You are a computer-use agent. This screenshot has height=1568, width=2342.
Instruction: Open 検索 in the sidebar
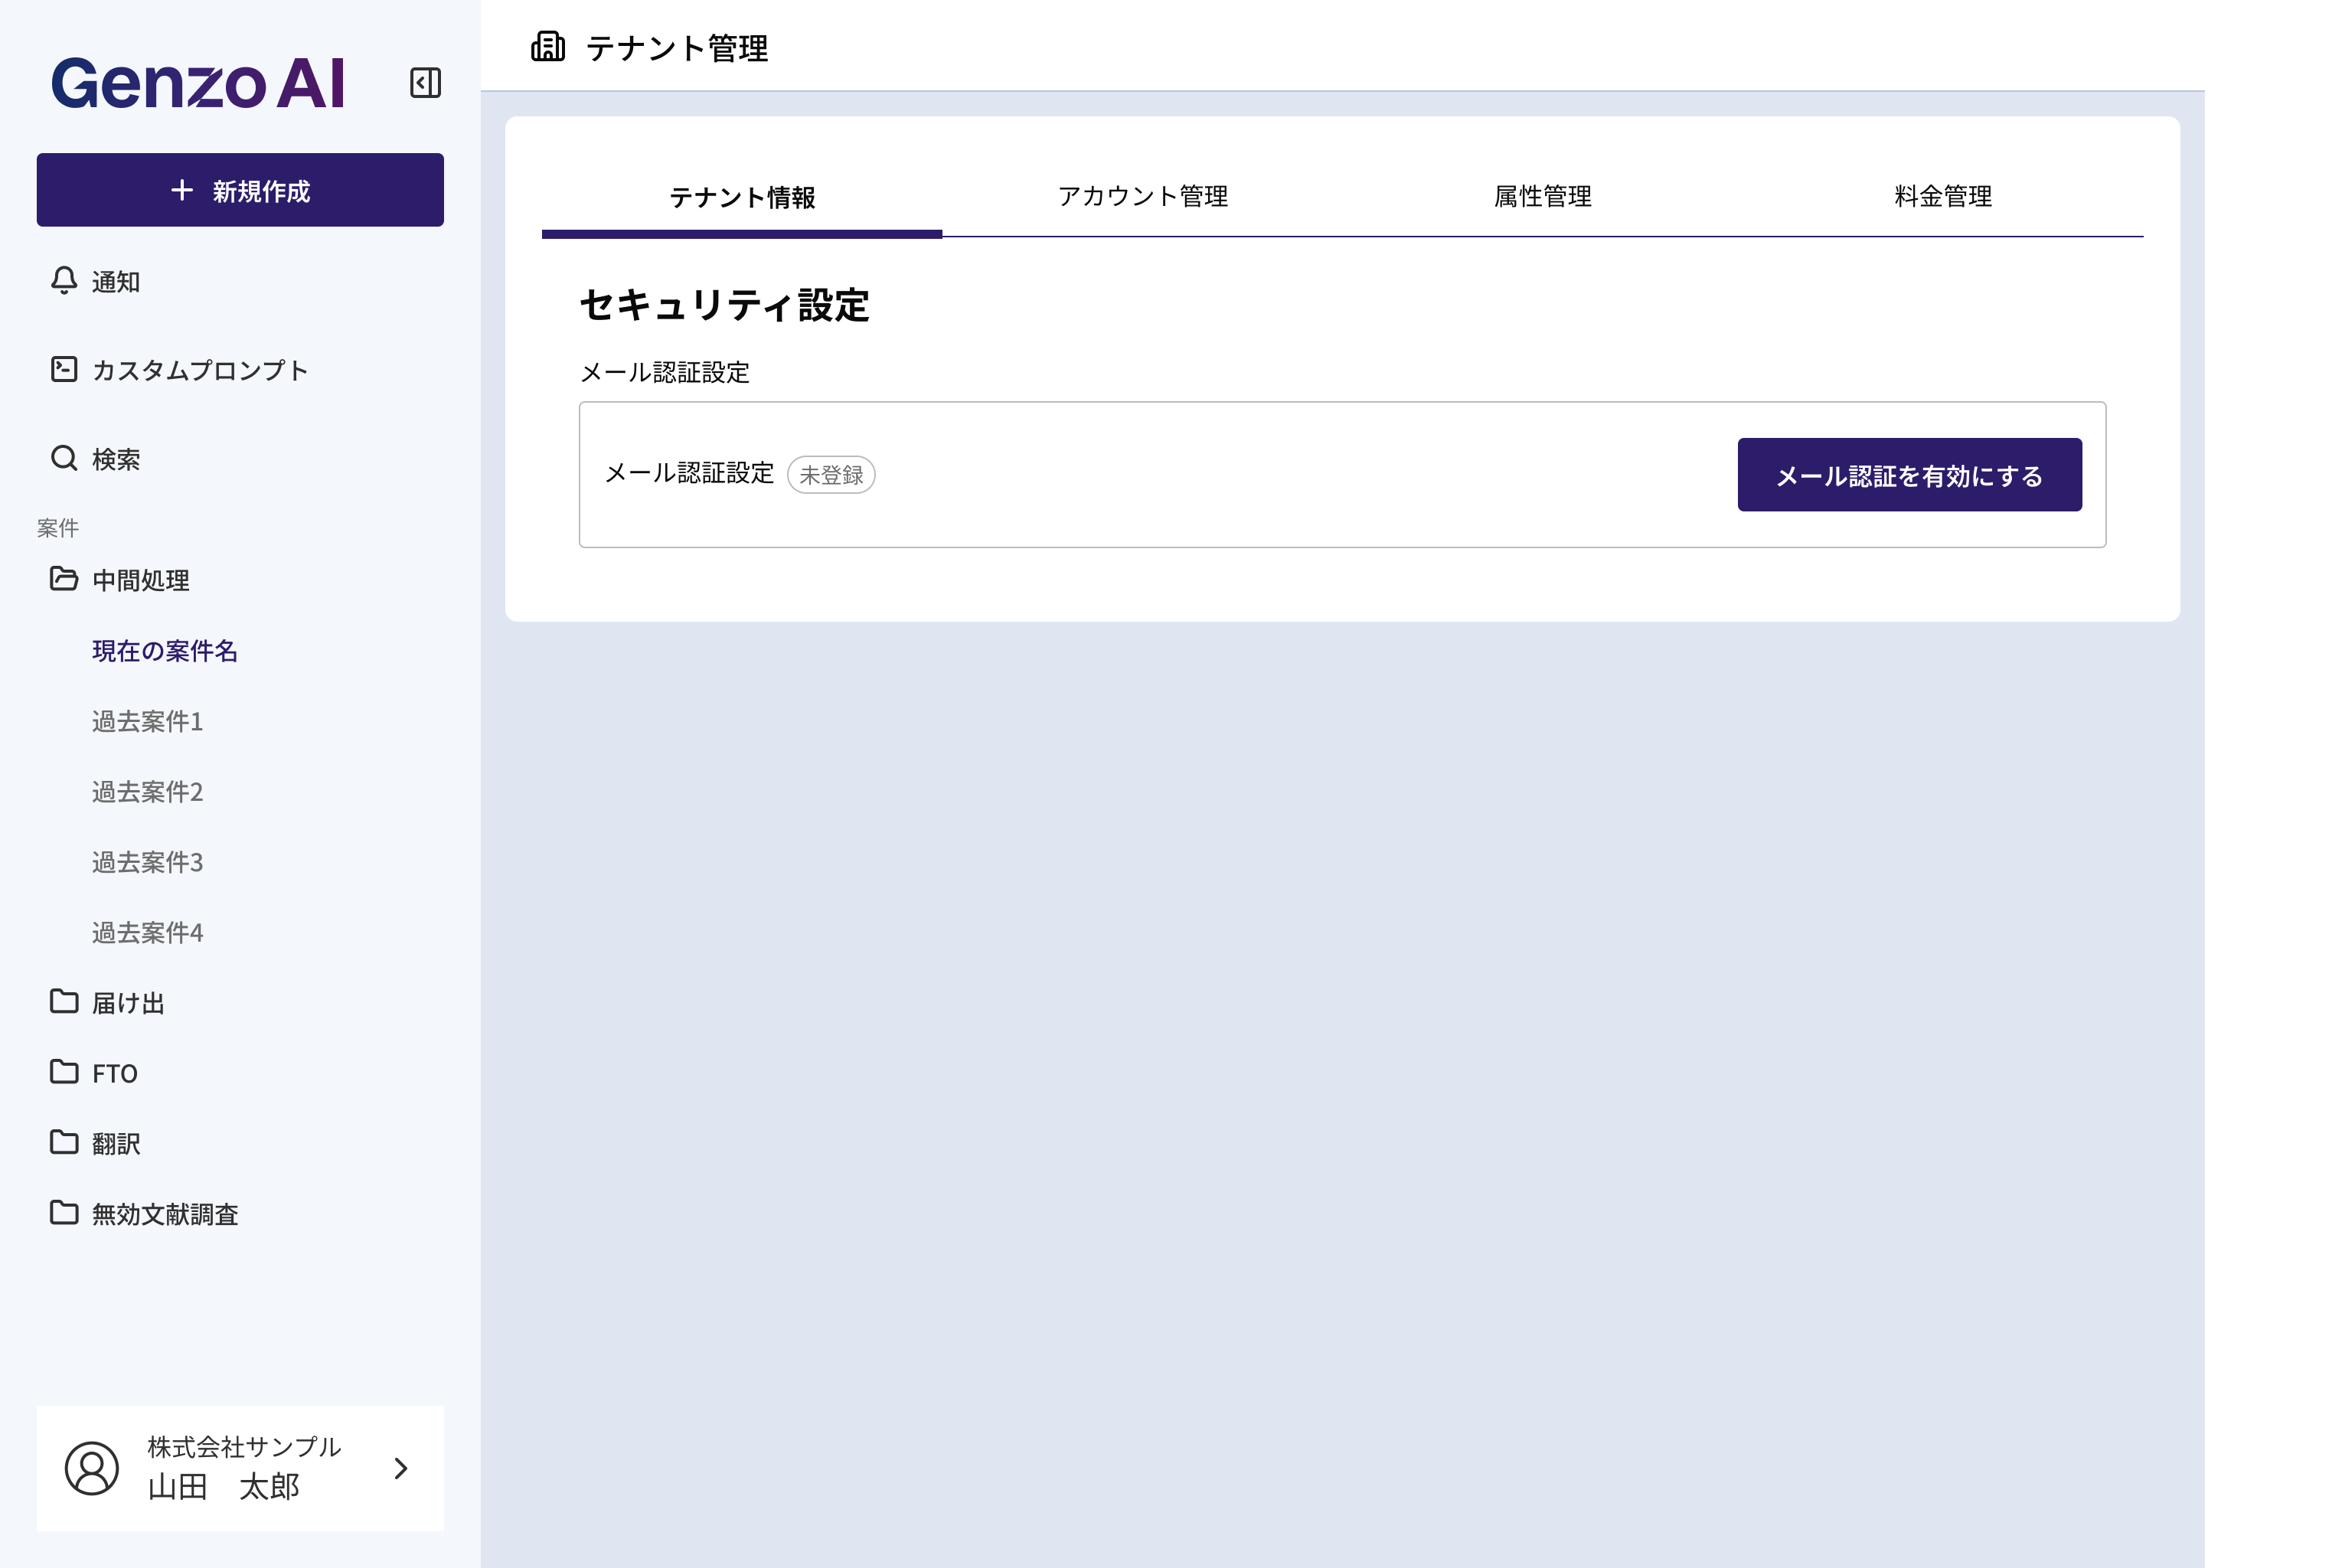(116, 460)
